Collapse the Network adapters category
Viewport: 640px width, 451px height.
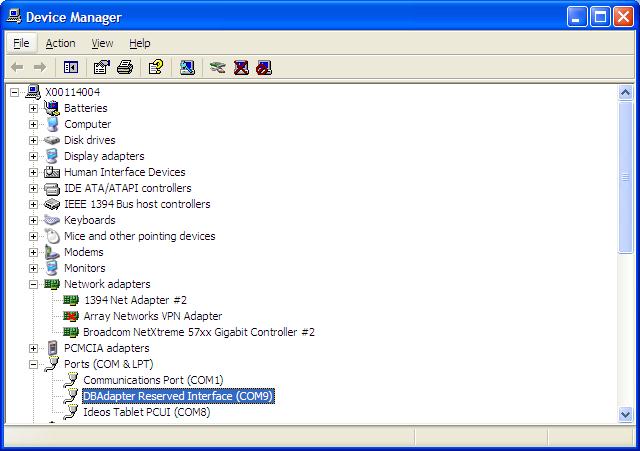pyautogui.click(x=33, y=284)
